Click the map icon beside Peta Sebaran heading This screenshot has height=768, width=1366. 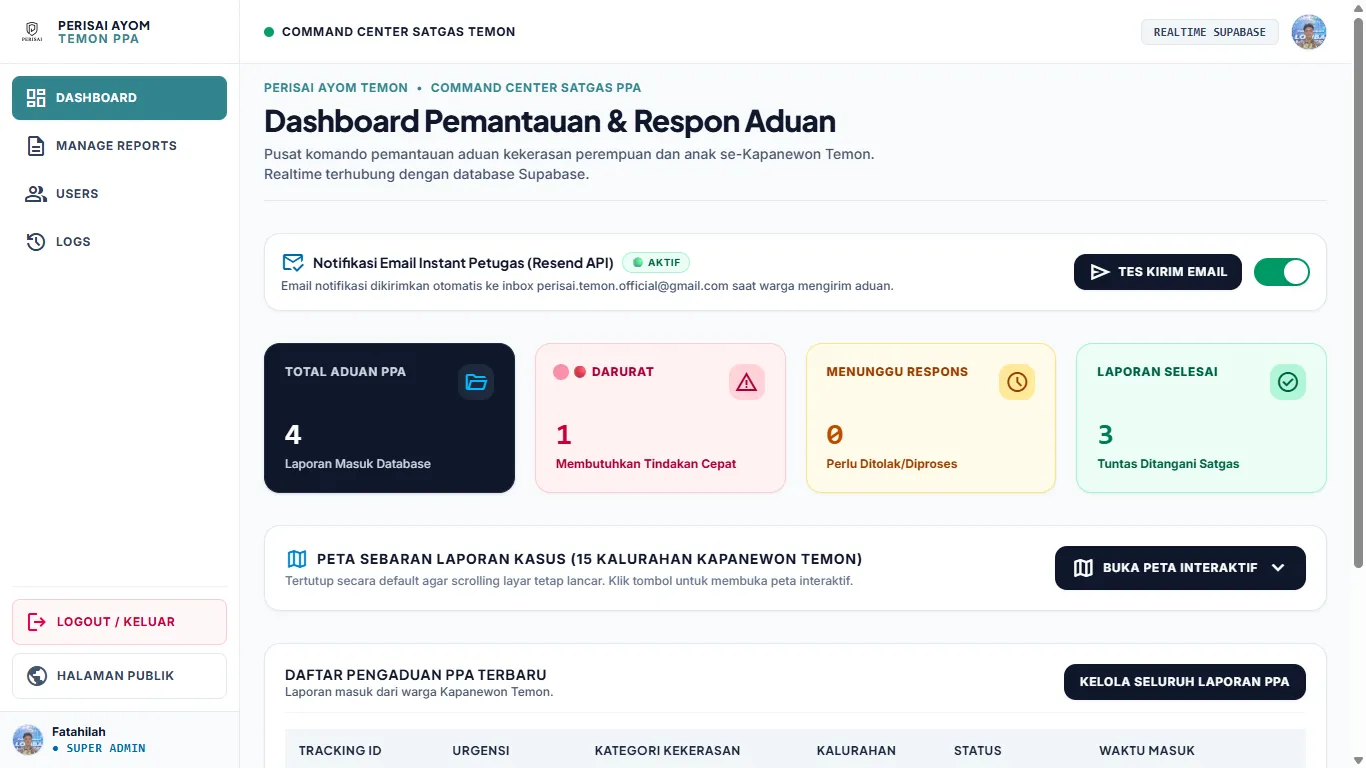pos(297,559)
